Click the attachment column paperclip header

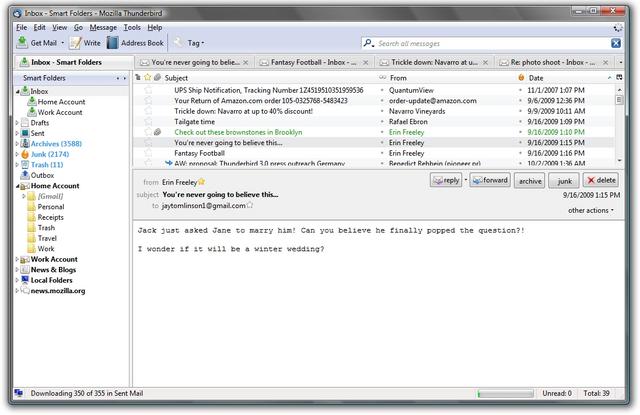tap(157, 78)
